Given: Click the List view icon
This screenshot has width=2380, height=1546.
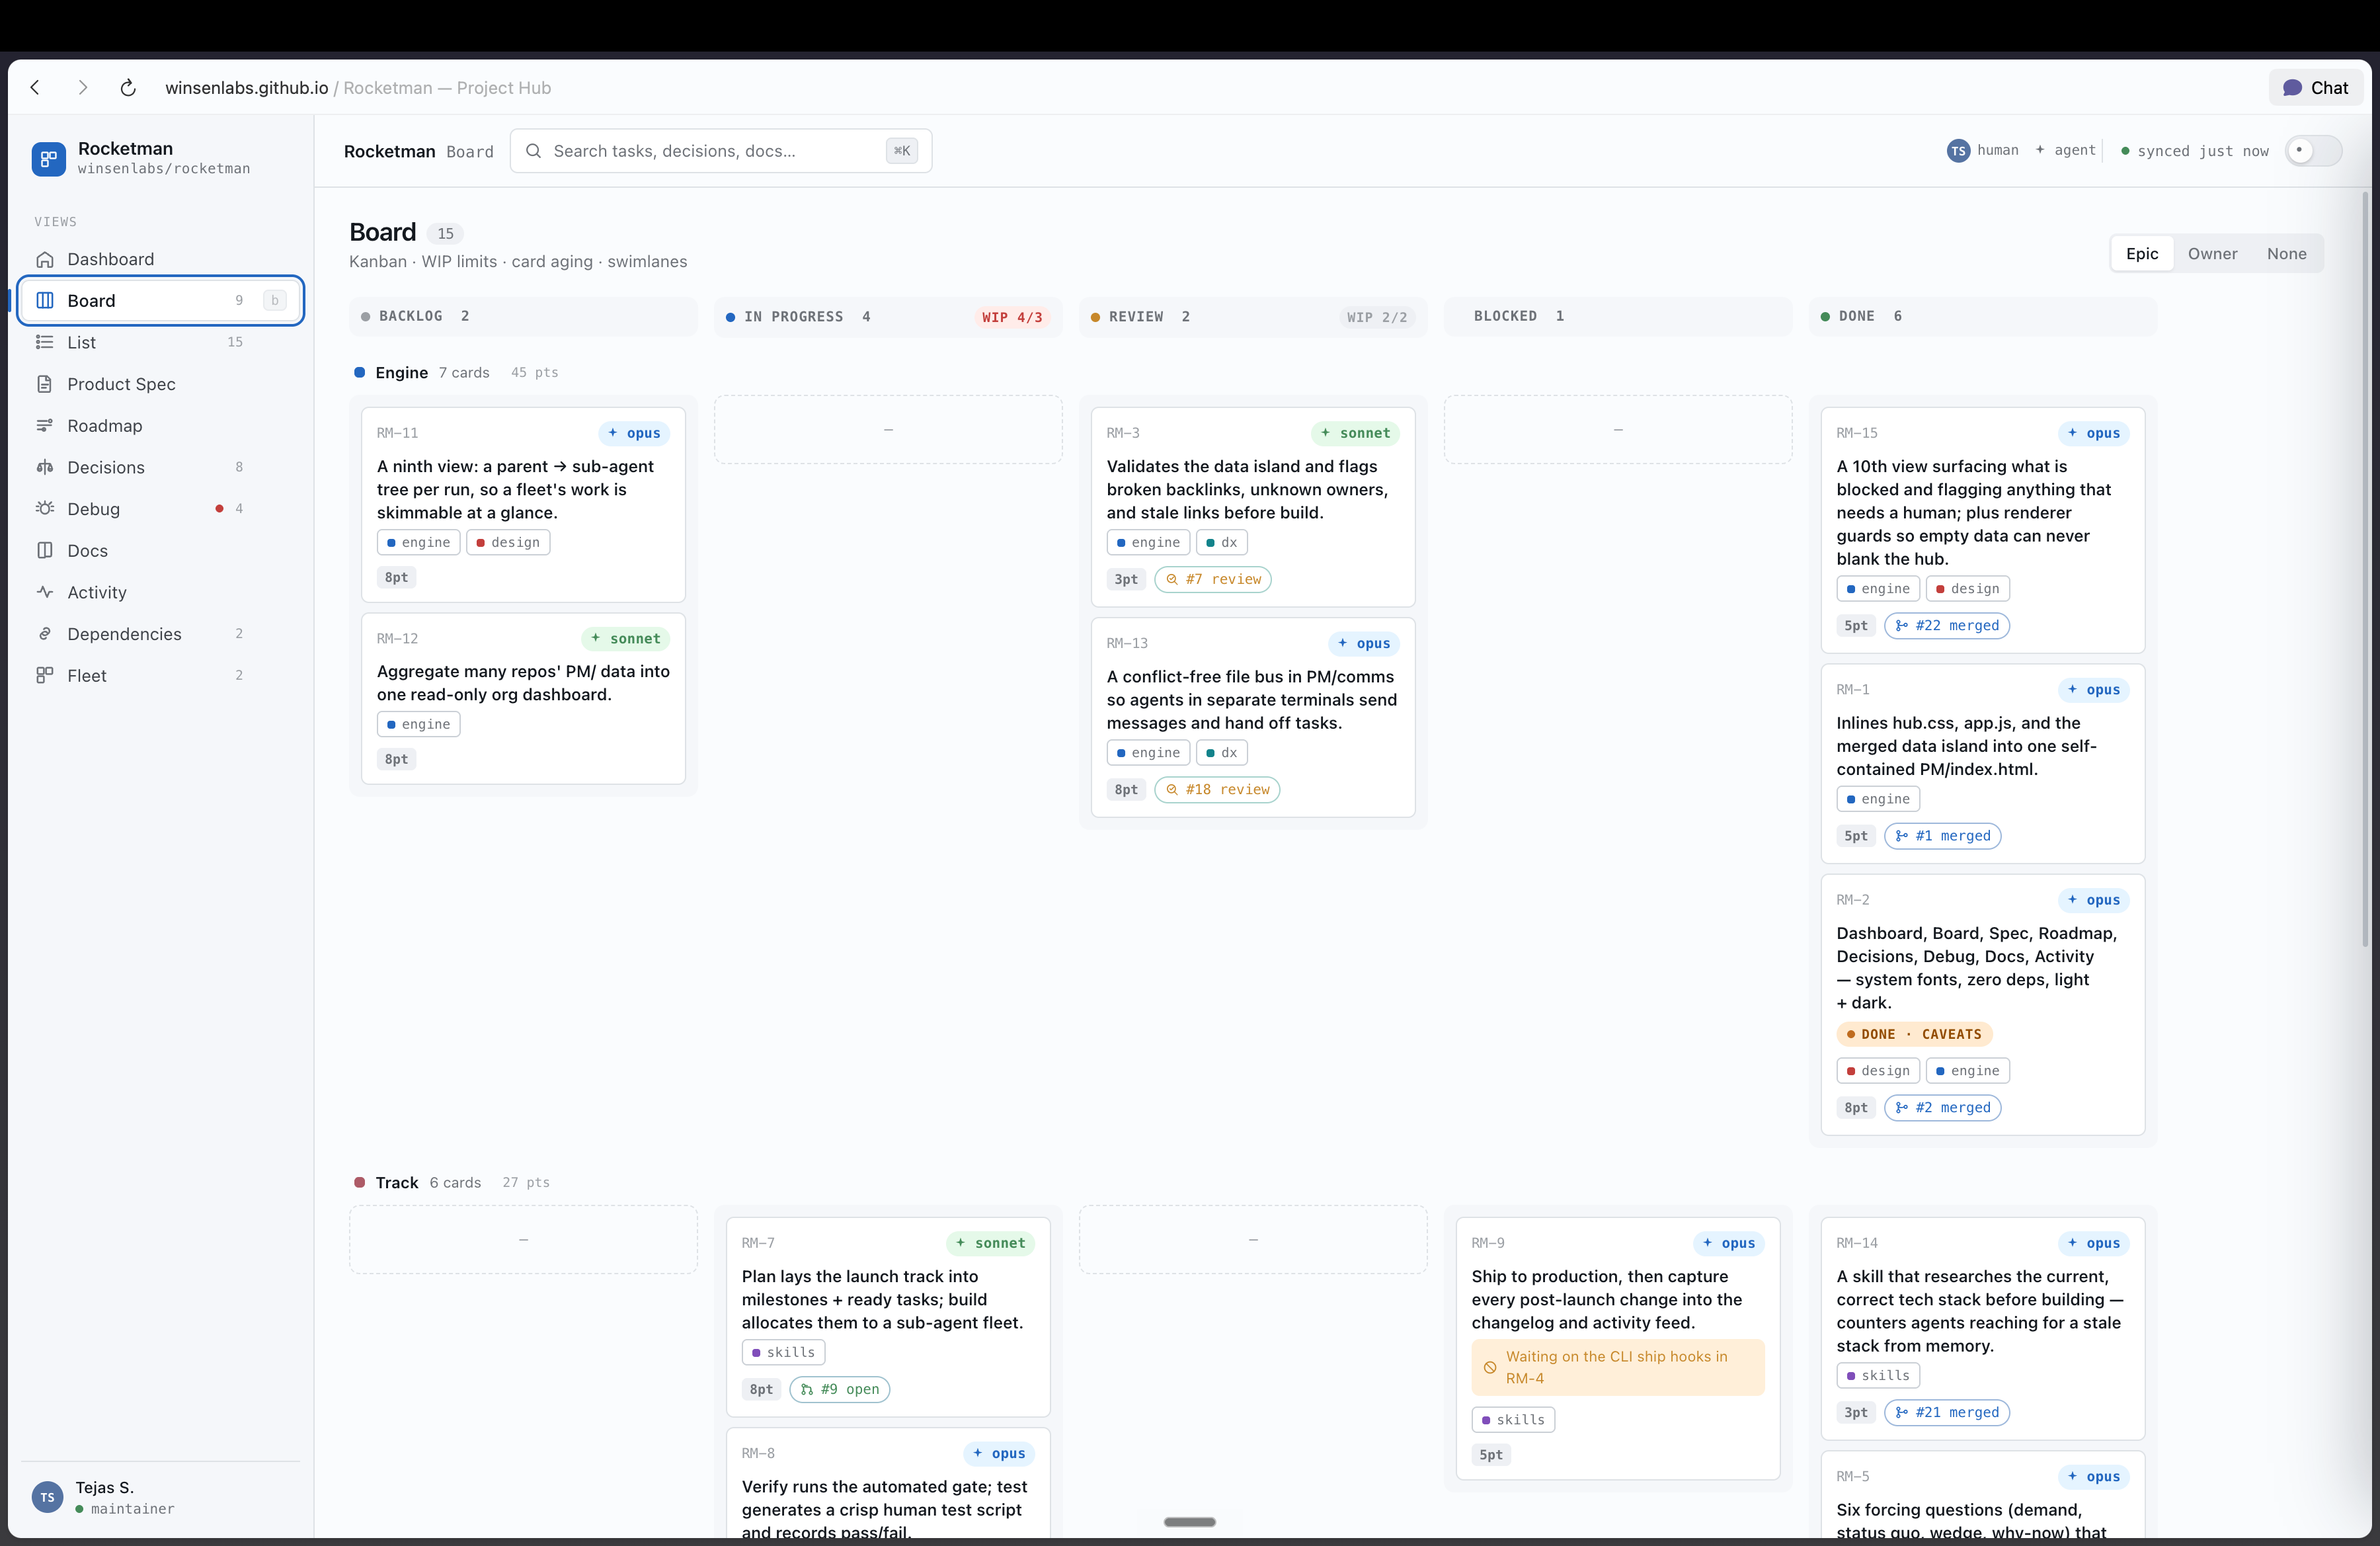Looking at the screenshot, I should (45, 342).
